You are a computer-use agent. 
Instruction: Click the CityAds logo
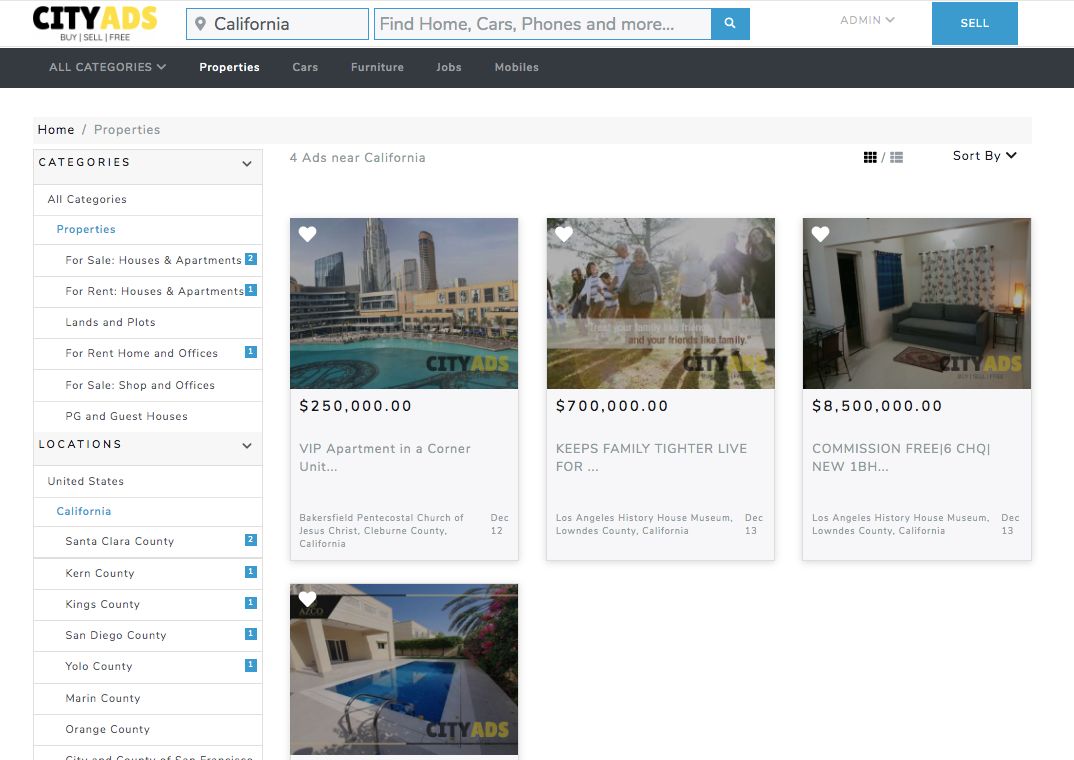click(95, 24)
